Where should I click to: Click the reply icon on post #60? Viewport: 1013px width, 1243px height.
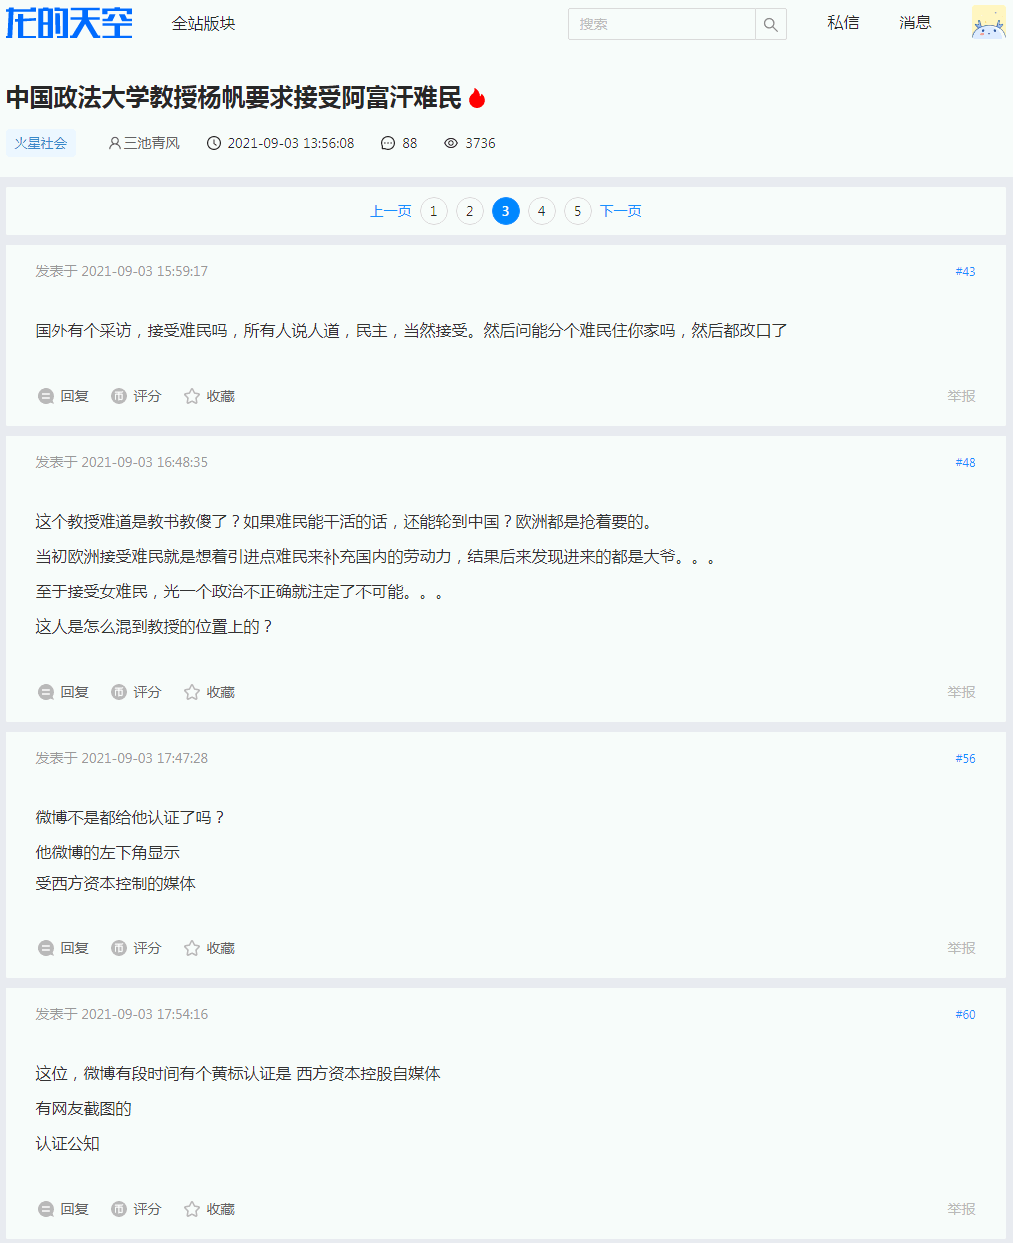(46, 1209)
